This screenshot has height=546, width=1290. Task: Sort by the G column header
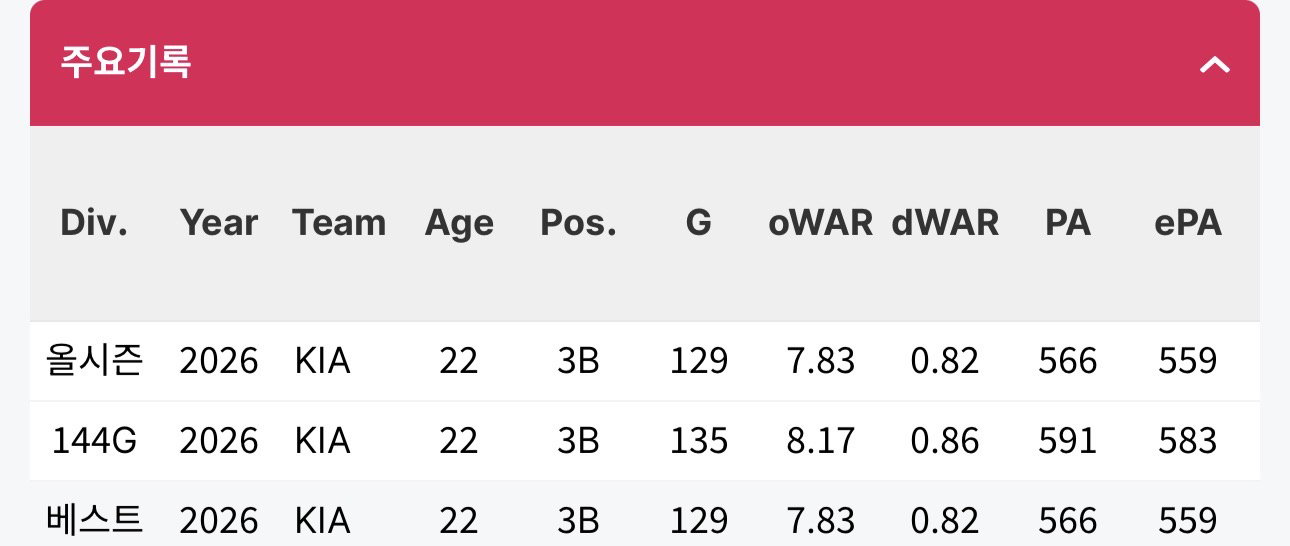pos(699,222)
